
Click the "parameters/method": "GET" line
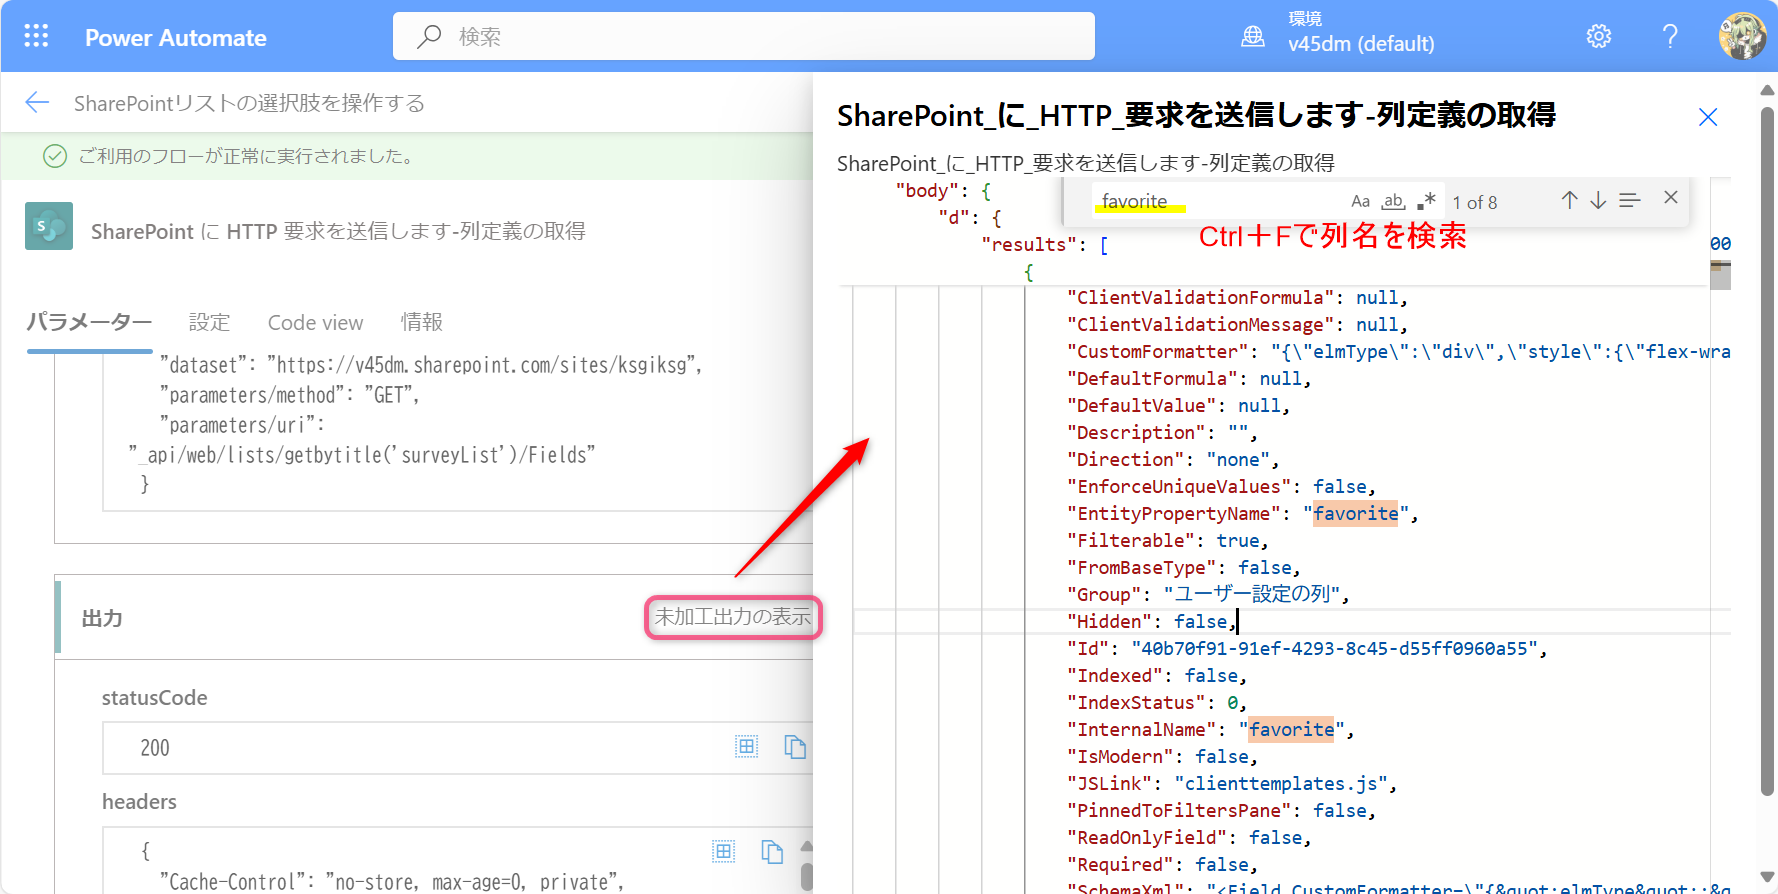289,396
